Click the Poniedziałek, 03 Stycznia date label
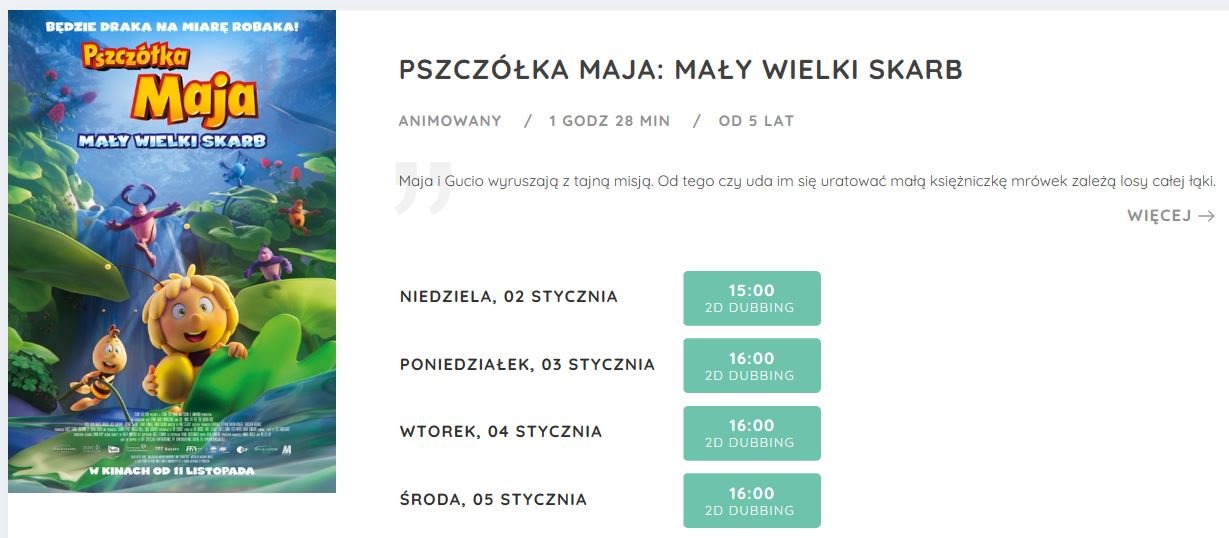Image resolution: width=1229 pixels, height=538 pixels. [x=527, y=365]
